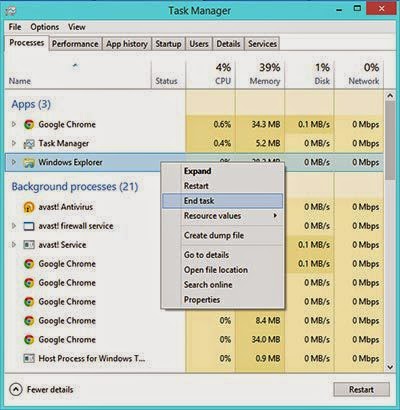400x410 pixels.
Task: Click the 0.9 MB memory value
Action: (268, 359)
